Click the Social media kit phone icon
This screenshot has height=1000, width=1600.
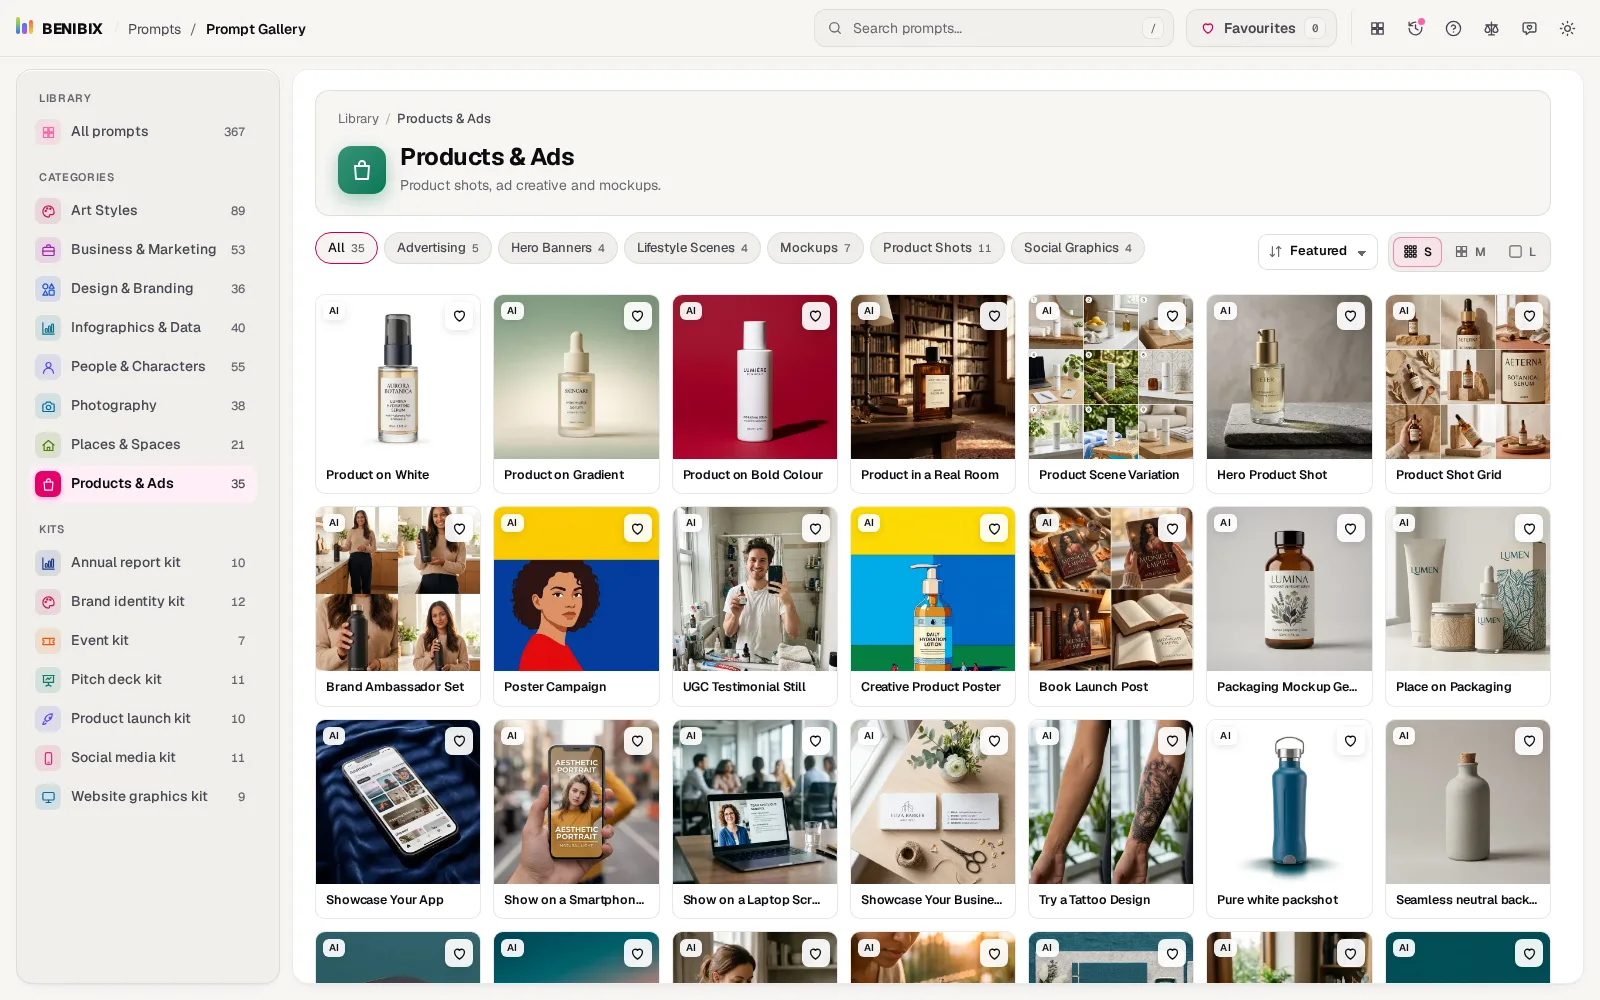click(x=48, y=758)
